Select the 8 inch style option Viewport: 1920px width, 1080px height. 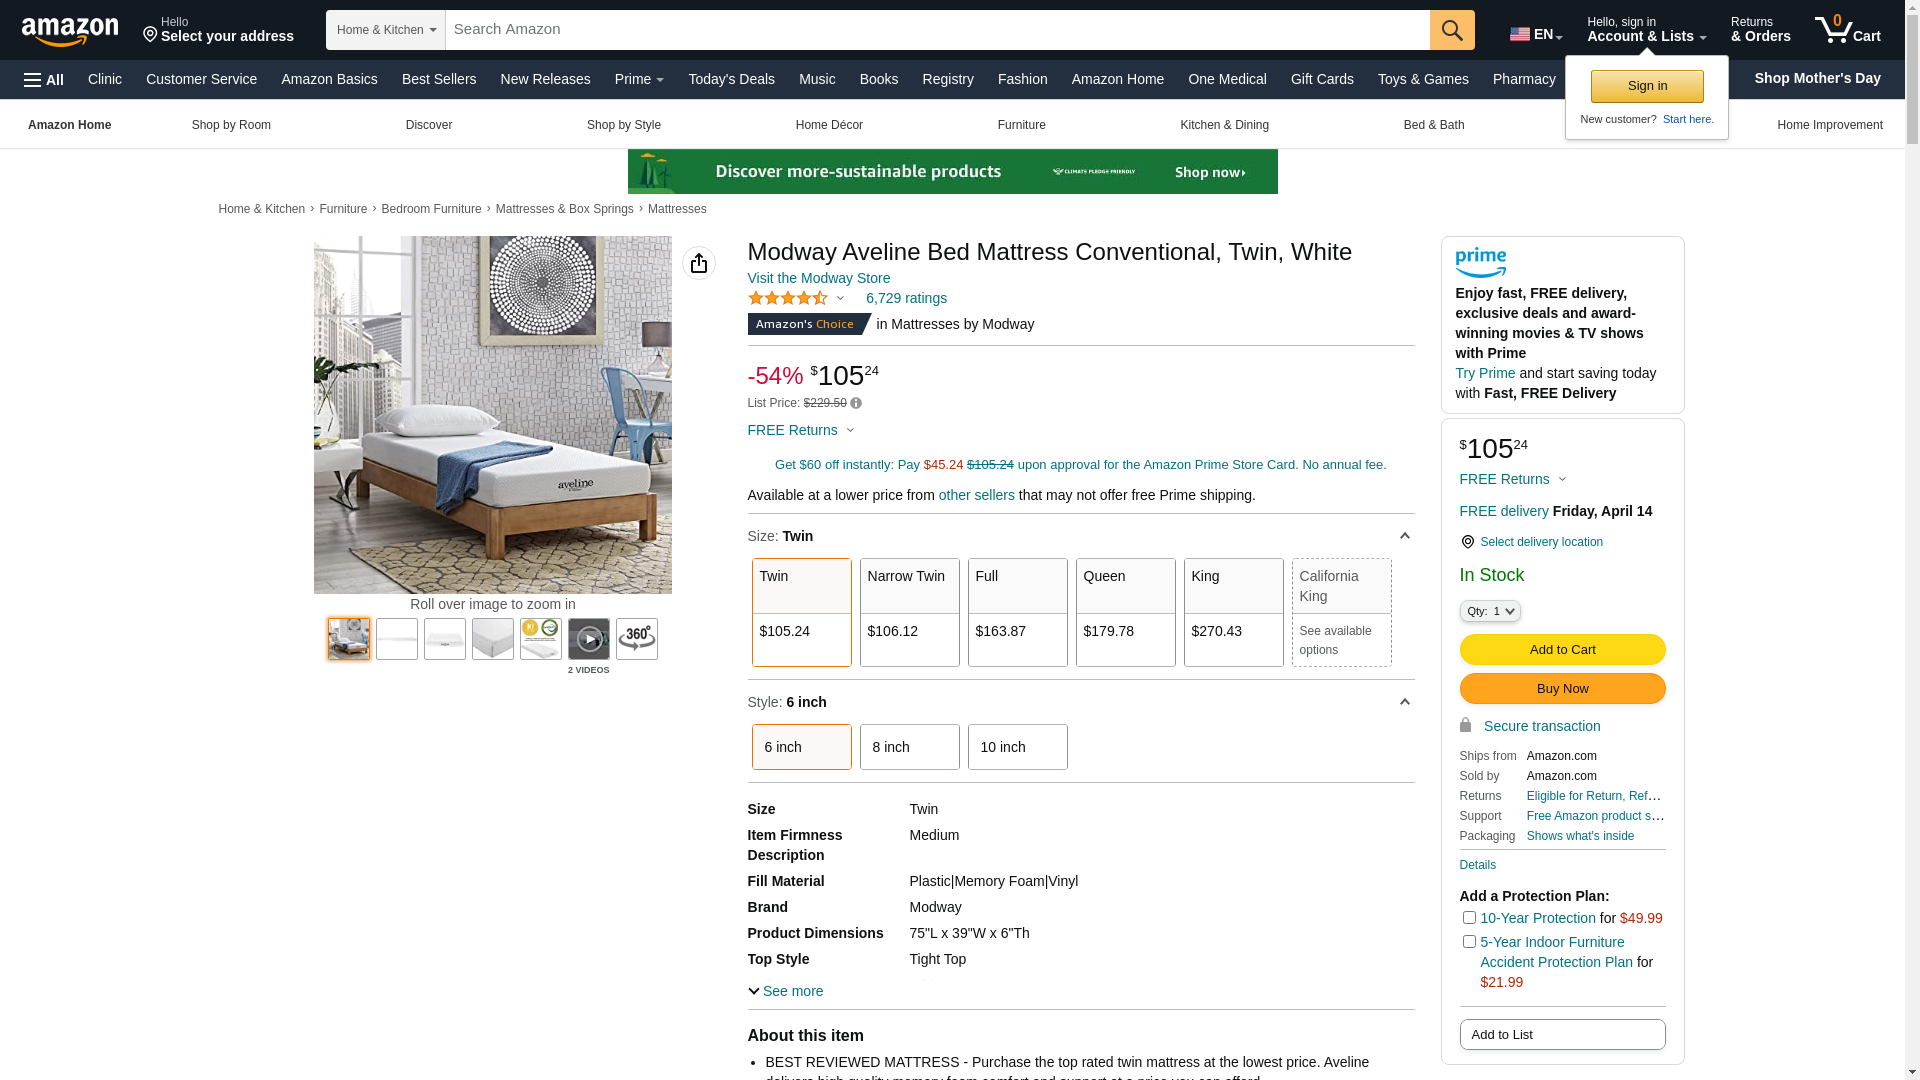(x=909, y=747)
